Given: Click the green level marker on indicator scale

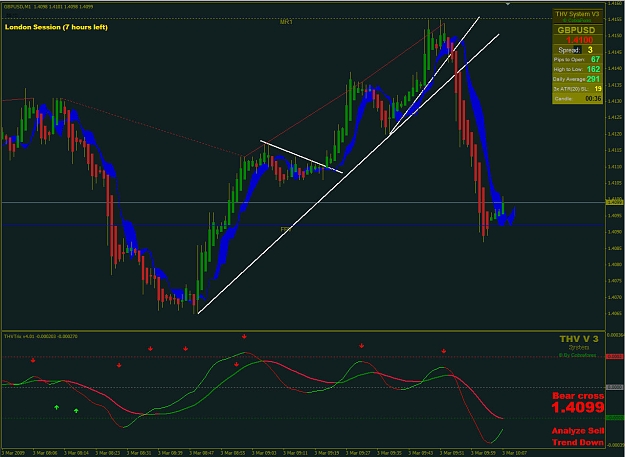Looking at the screenshot, I should pos(615,418).
